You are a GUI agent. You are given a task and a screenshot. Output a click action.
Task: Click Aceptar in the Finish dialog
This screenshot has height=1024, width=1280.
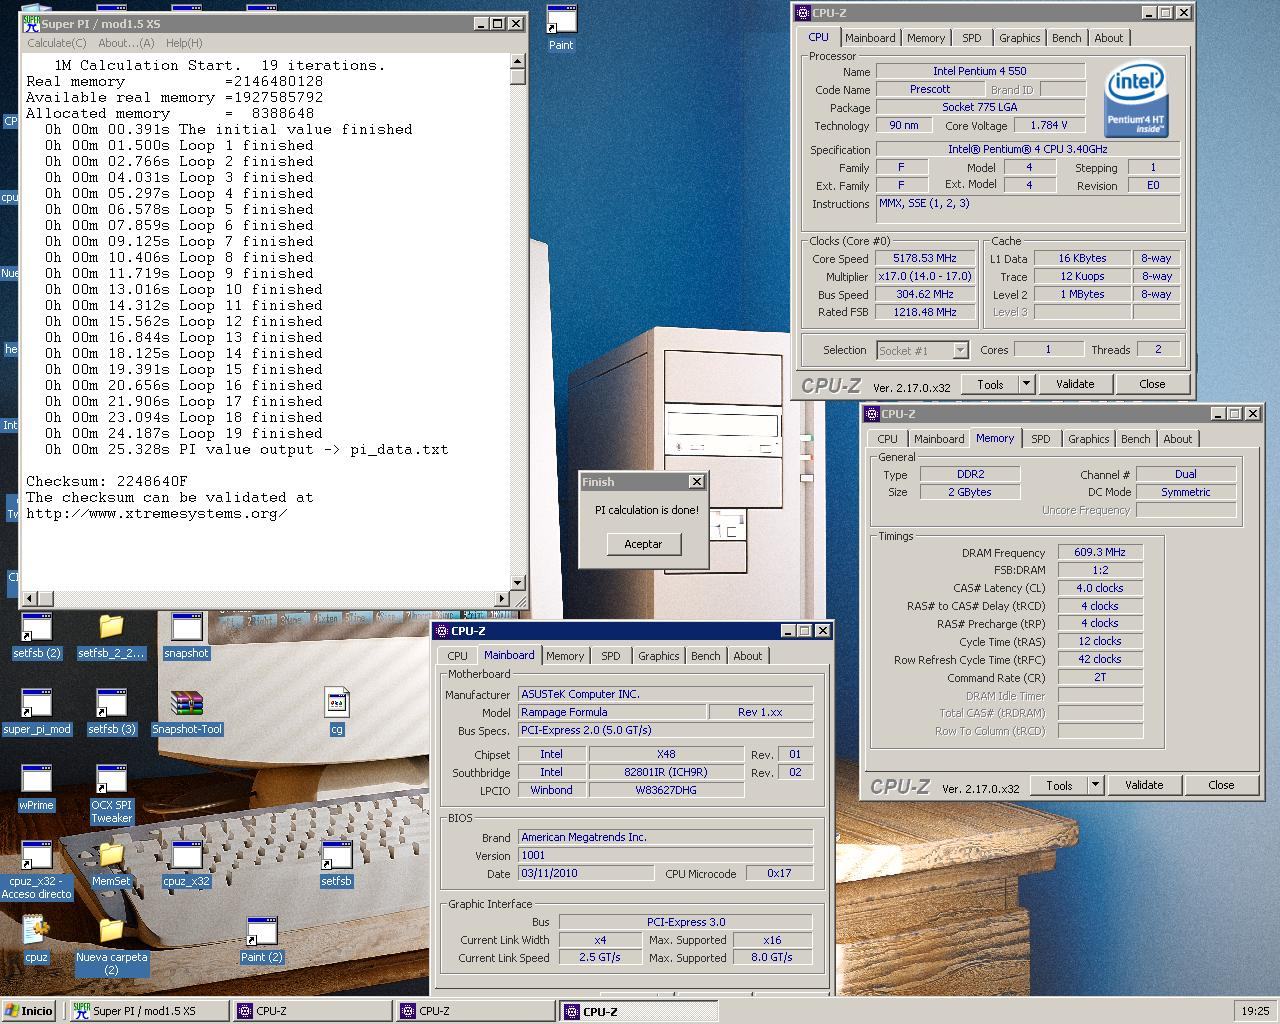point(643,544)
